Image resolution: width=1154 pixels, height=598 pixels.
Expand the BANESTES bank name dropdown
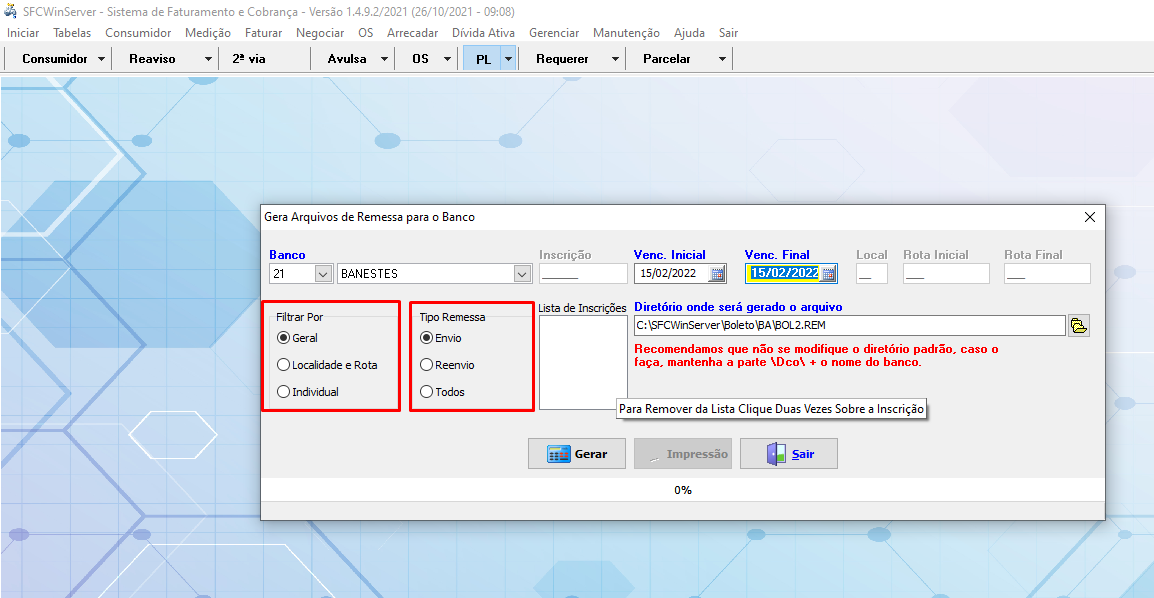(x=522, y=274)
